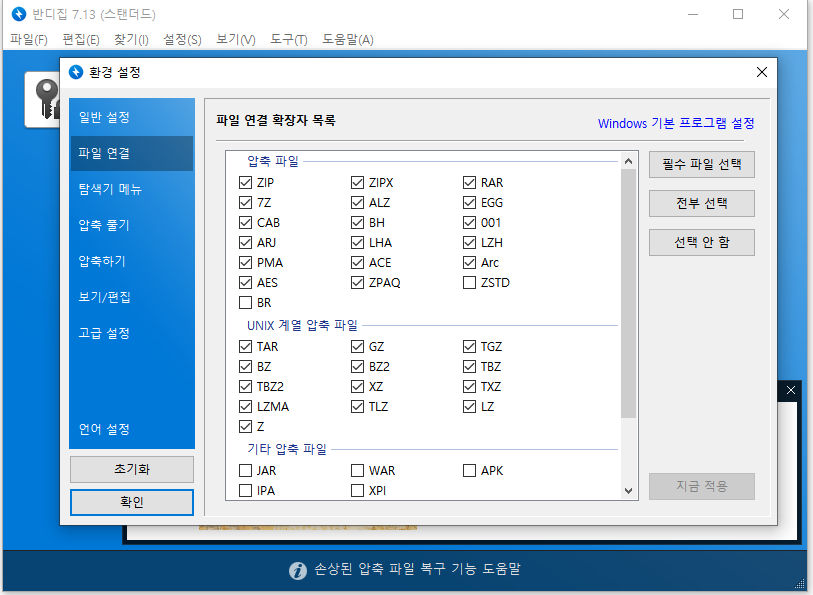Toggle the 001 file association
The image size is (813, 595).
(x=469, y=223)
